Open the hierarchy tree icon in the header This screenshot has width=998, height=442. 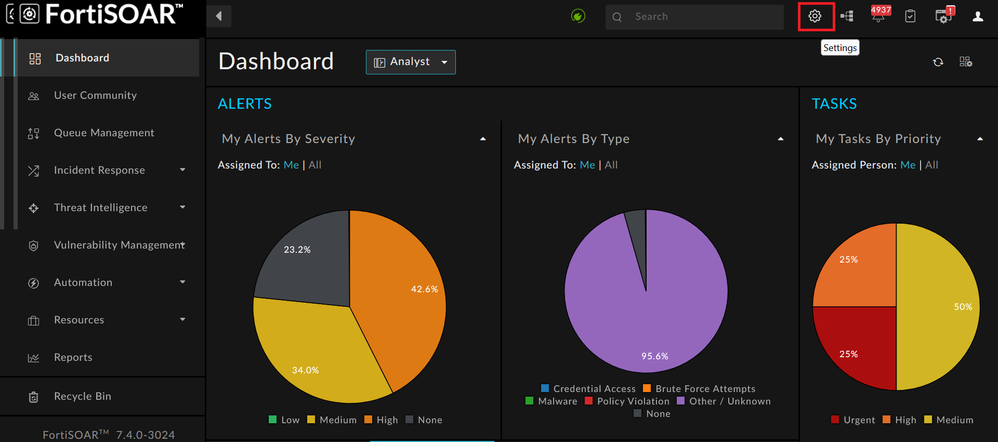(847, 17)
